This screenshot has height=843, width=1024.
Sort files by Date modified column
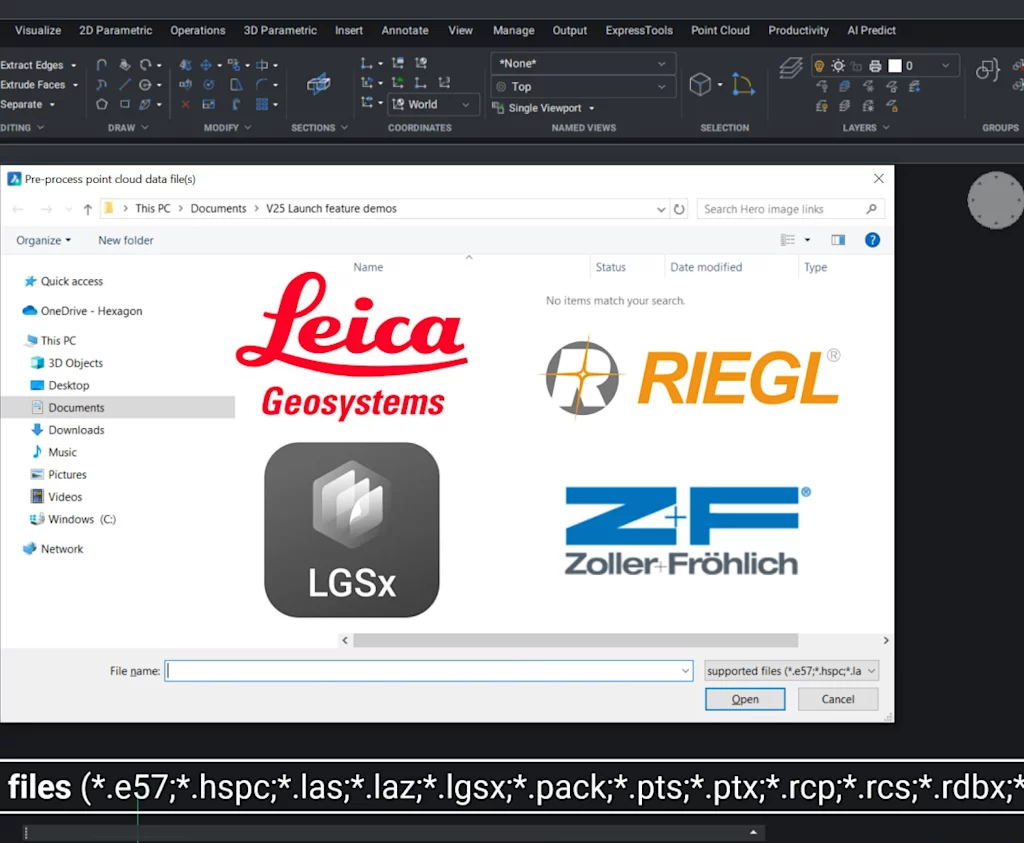click(706, 267)
